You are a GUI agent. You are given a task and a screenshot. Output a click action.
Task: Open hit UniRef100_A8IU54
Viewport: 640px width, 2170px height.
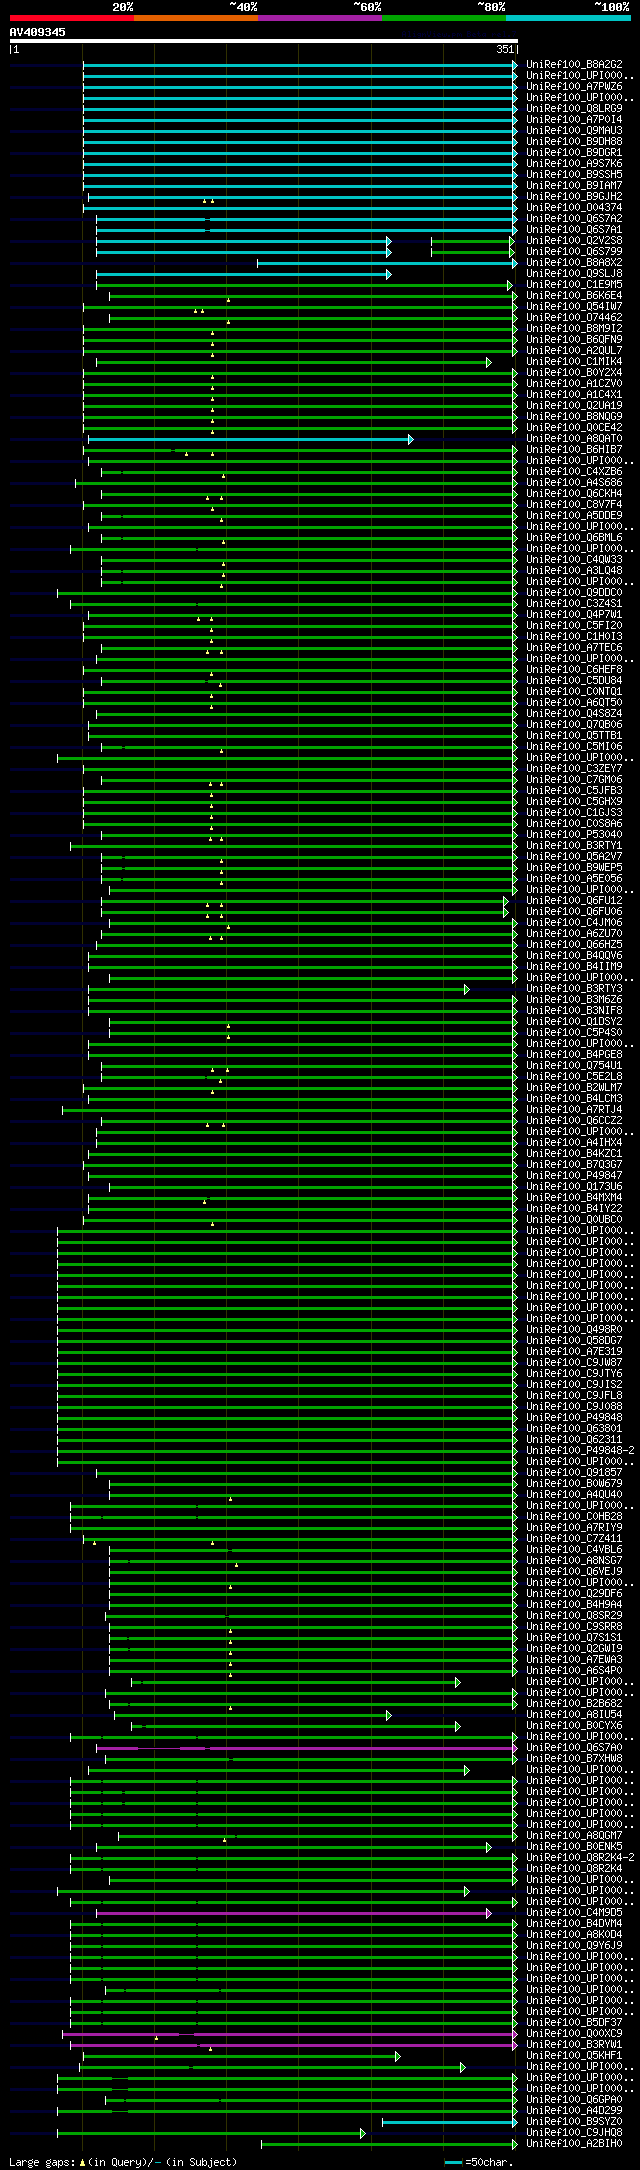574,1715
